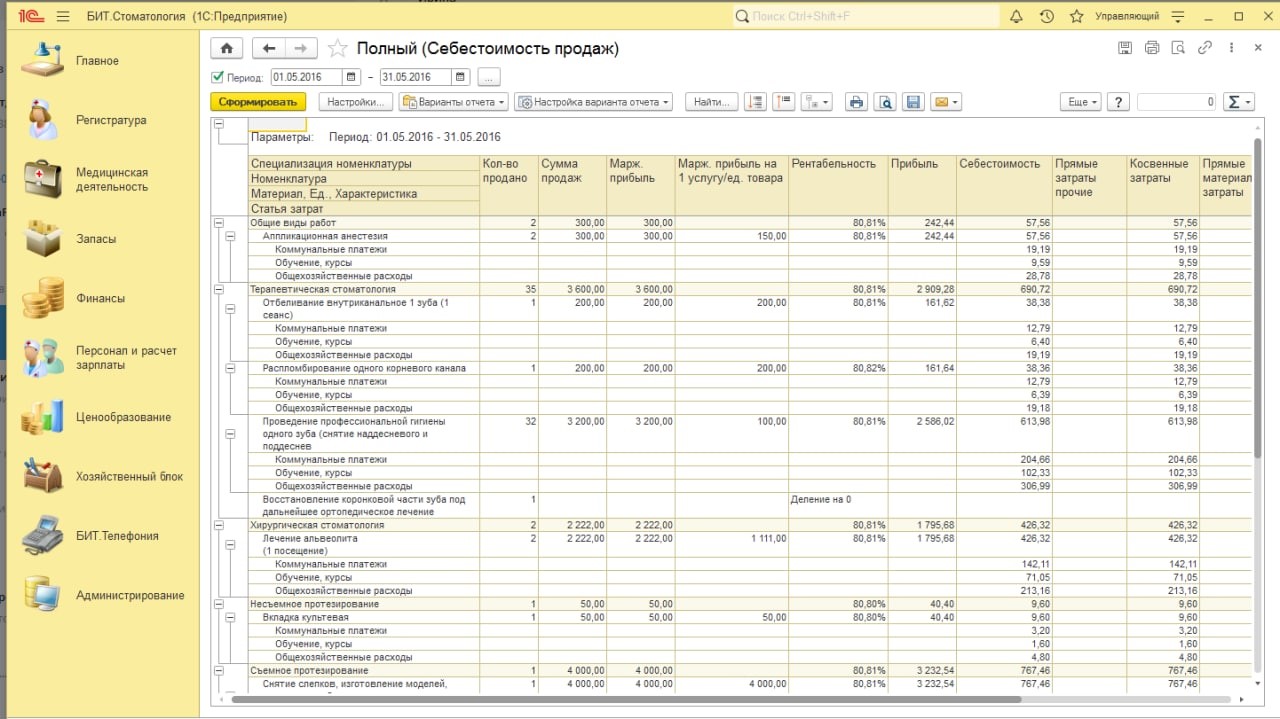Collapse Терапевтическая стоматология group

click(219, 289)
